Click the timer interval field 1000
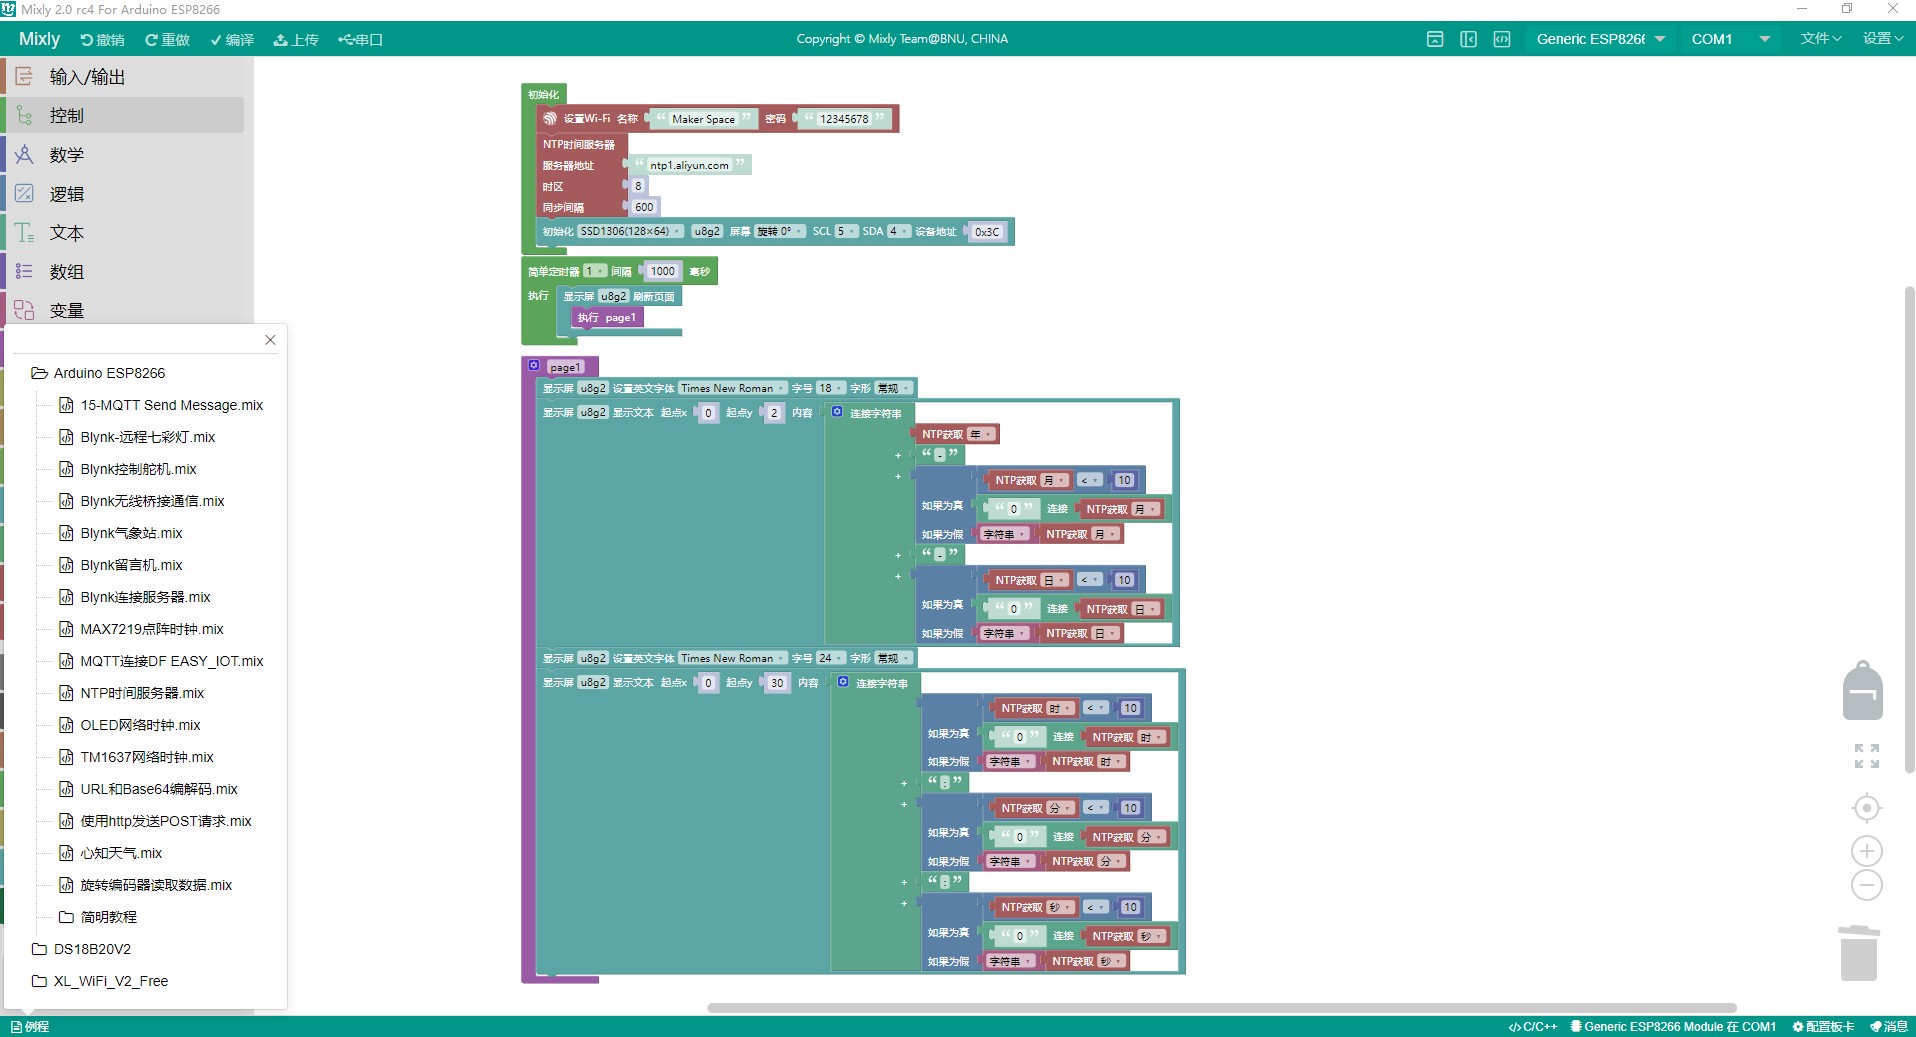The width and height of the screenshot is (1916, 1037). pyautogui.click(x=662, y=271)
